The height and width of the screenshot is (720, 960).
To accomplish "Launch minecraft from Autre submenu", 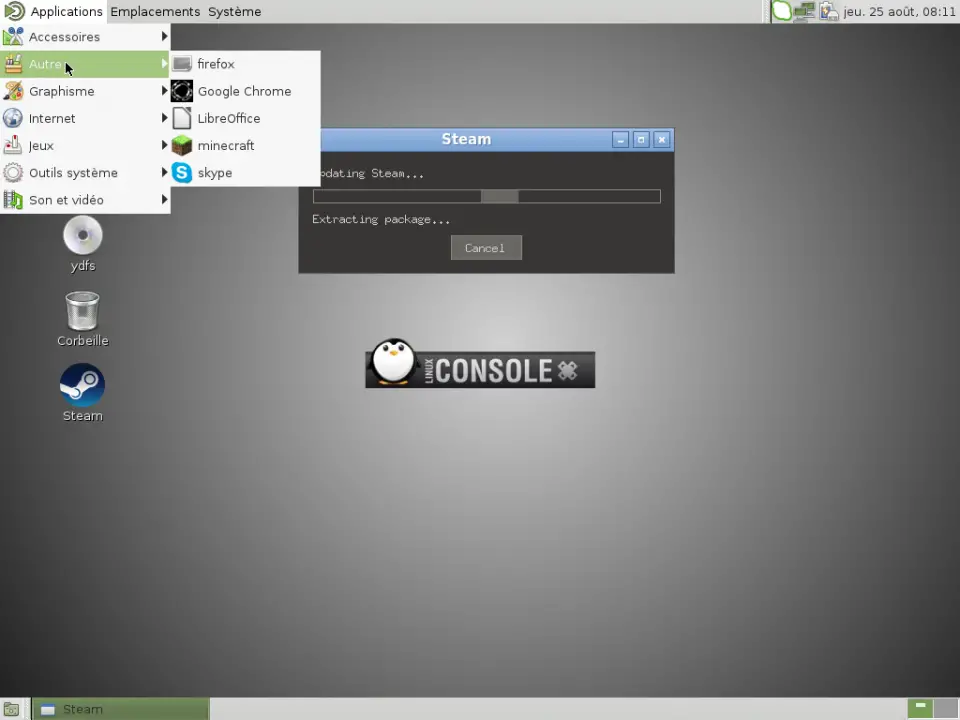I will coord(245,145).
